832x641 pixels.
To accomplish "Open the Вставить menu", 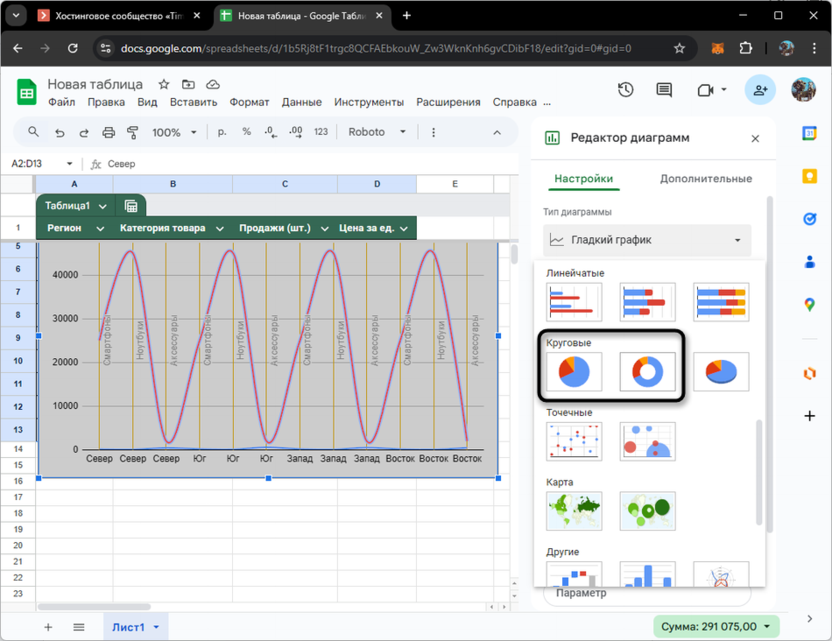I will click(x=193, y=102).
